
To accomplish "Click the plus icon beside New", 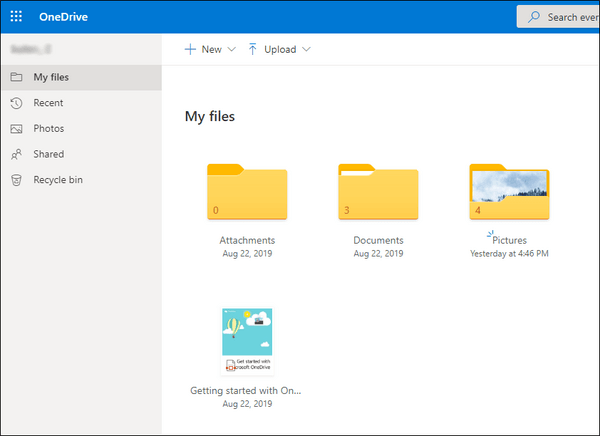I will coord(190,49).
